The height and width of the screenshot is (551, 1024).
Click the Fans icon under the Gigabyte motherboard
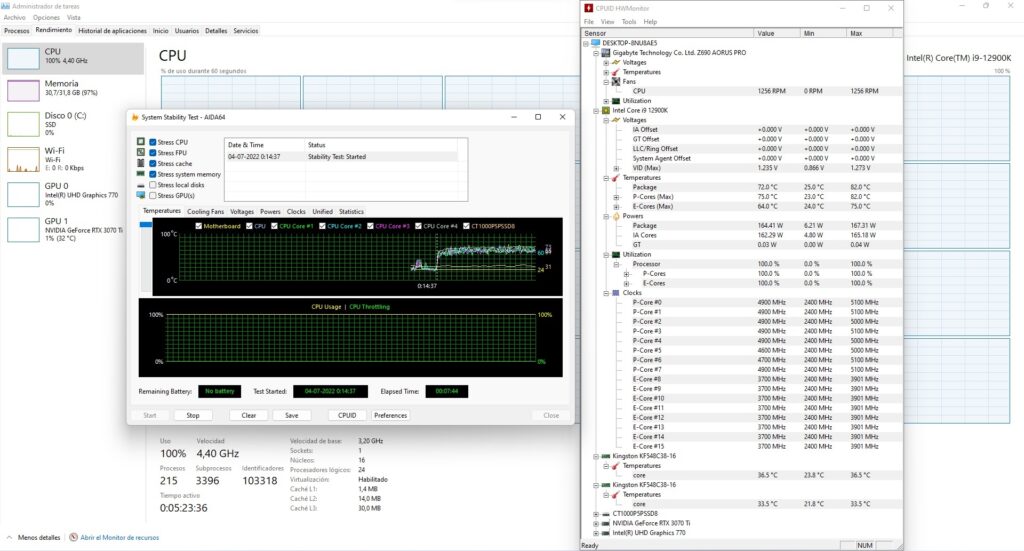point(615,82)
